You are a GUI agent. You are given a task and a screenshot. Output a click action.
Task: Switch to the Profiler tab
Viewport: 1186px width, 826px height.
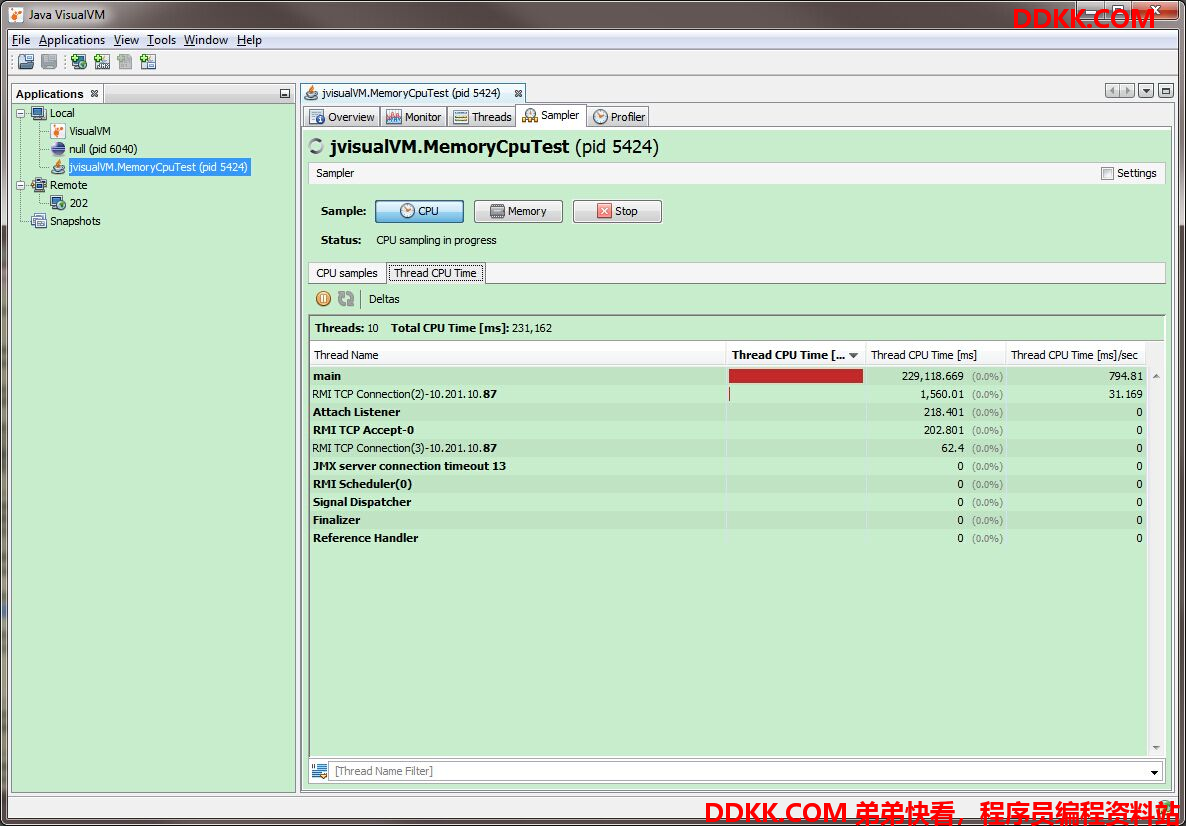(619, 116)
